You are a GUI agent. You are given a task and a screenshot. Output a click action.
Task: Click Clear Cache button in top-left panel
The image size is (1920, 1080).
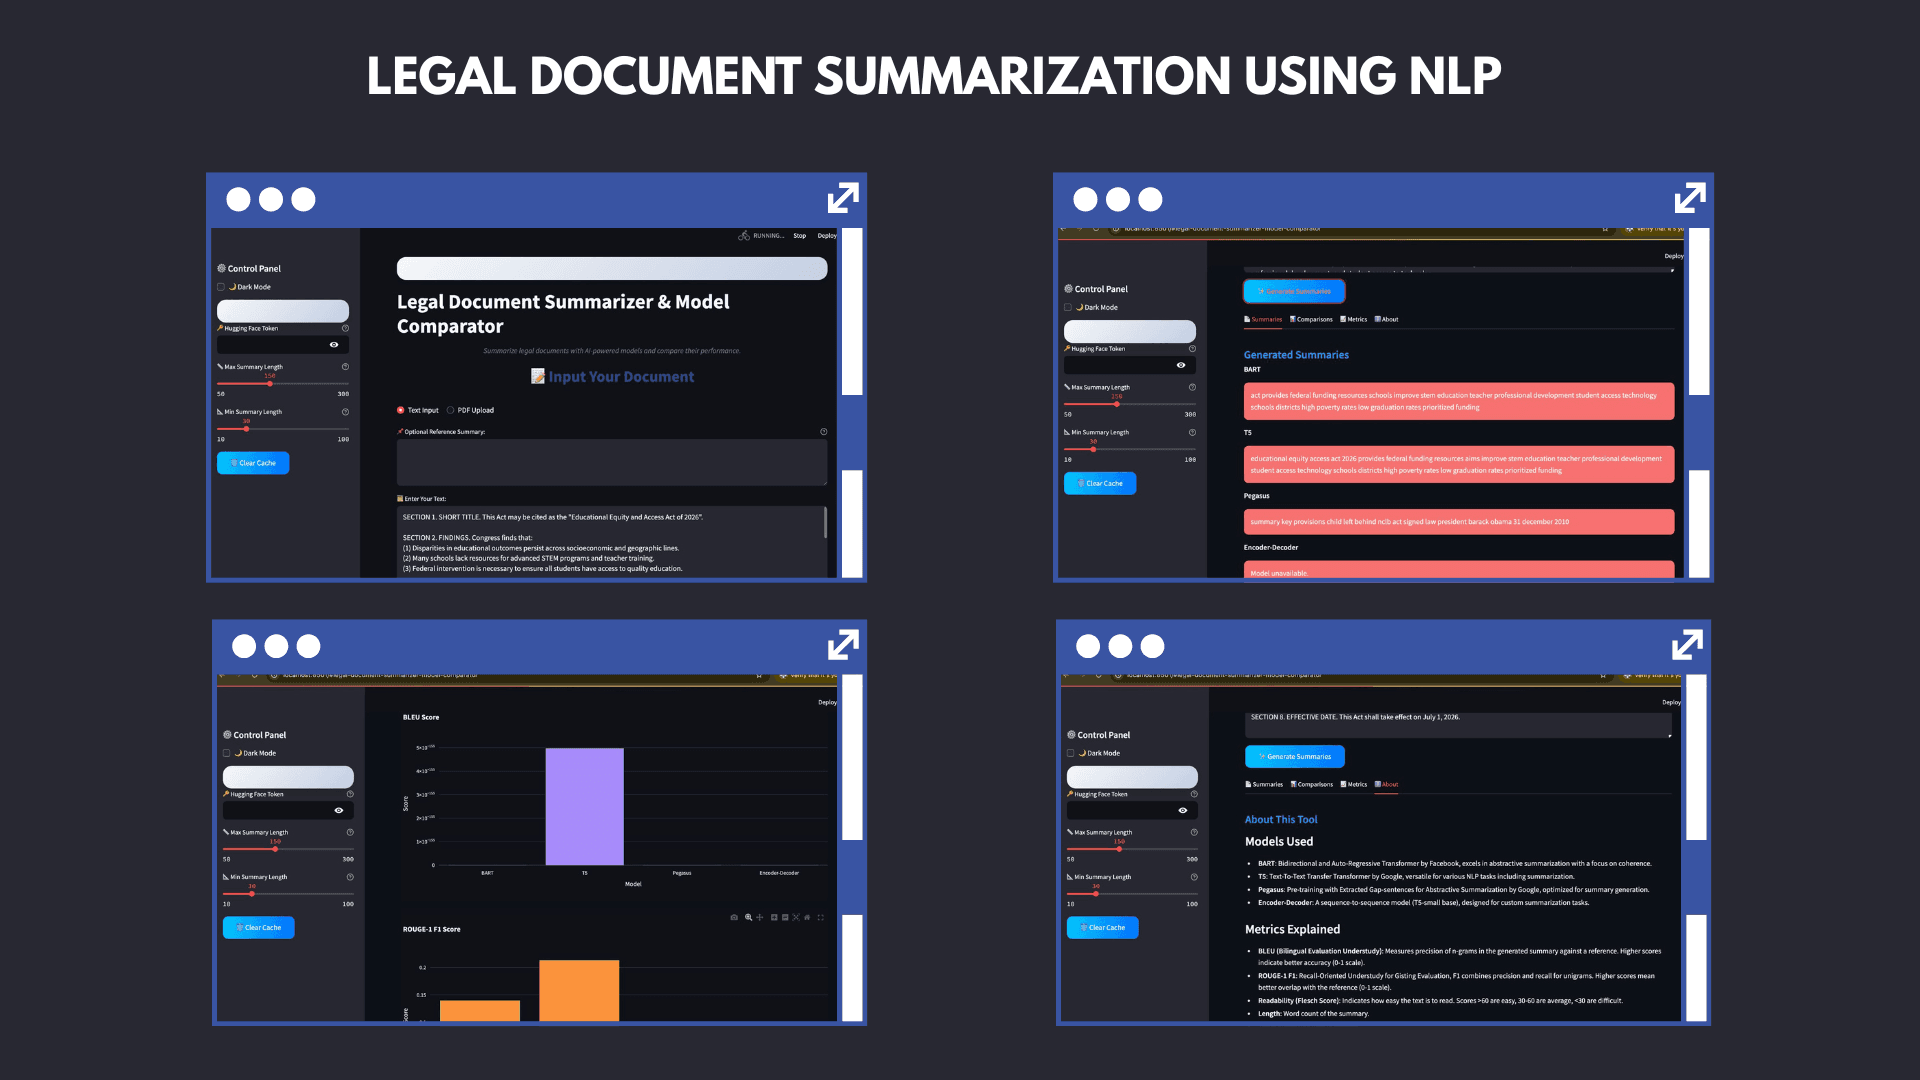point(253,463)
